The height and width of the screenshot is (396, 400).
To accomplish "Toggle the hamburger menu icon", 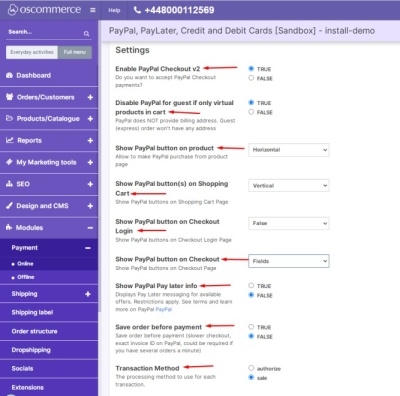I will click(93, 10).
